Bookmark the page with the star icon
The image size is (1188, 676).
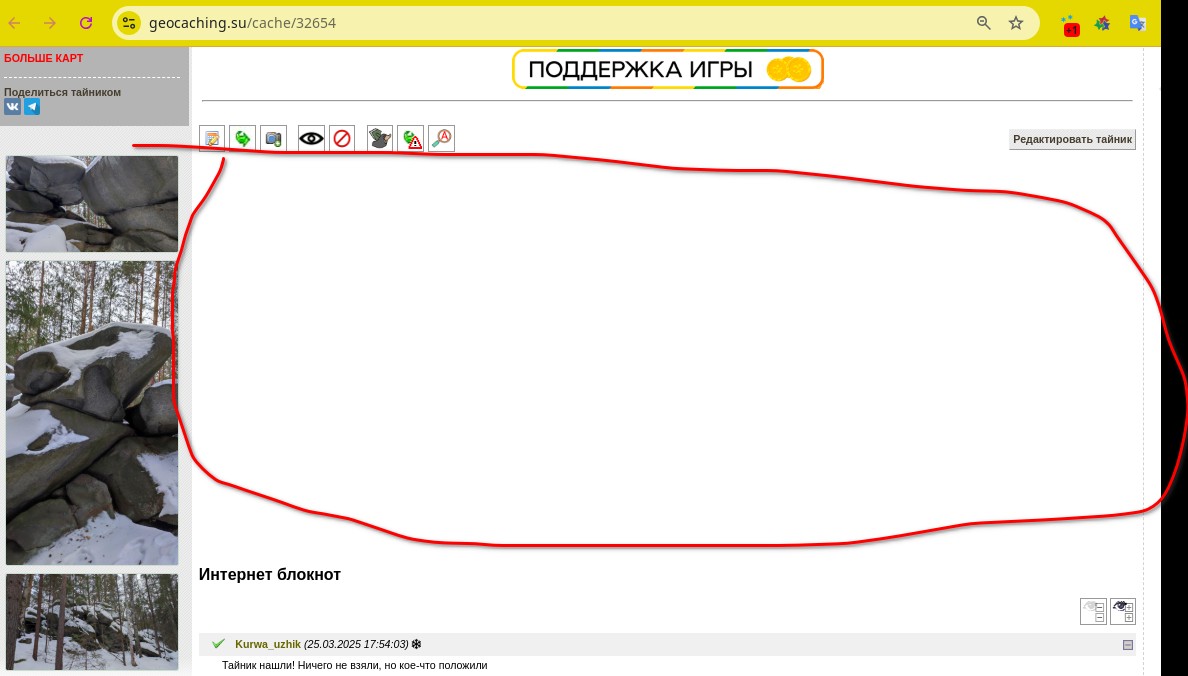click(1016, 23)
